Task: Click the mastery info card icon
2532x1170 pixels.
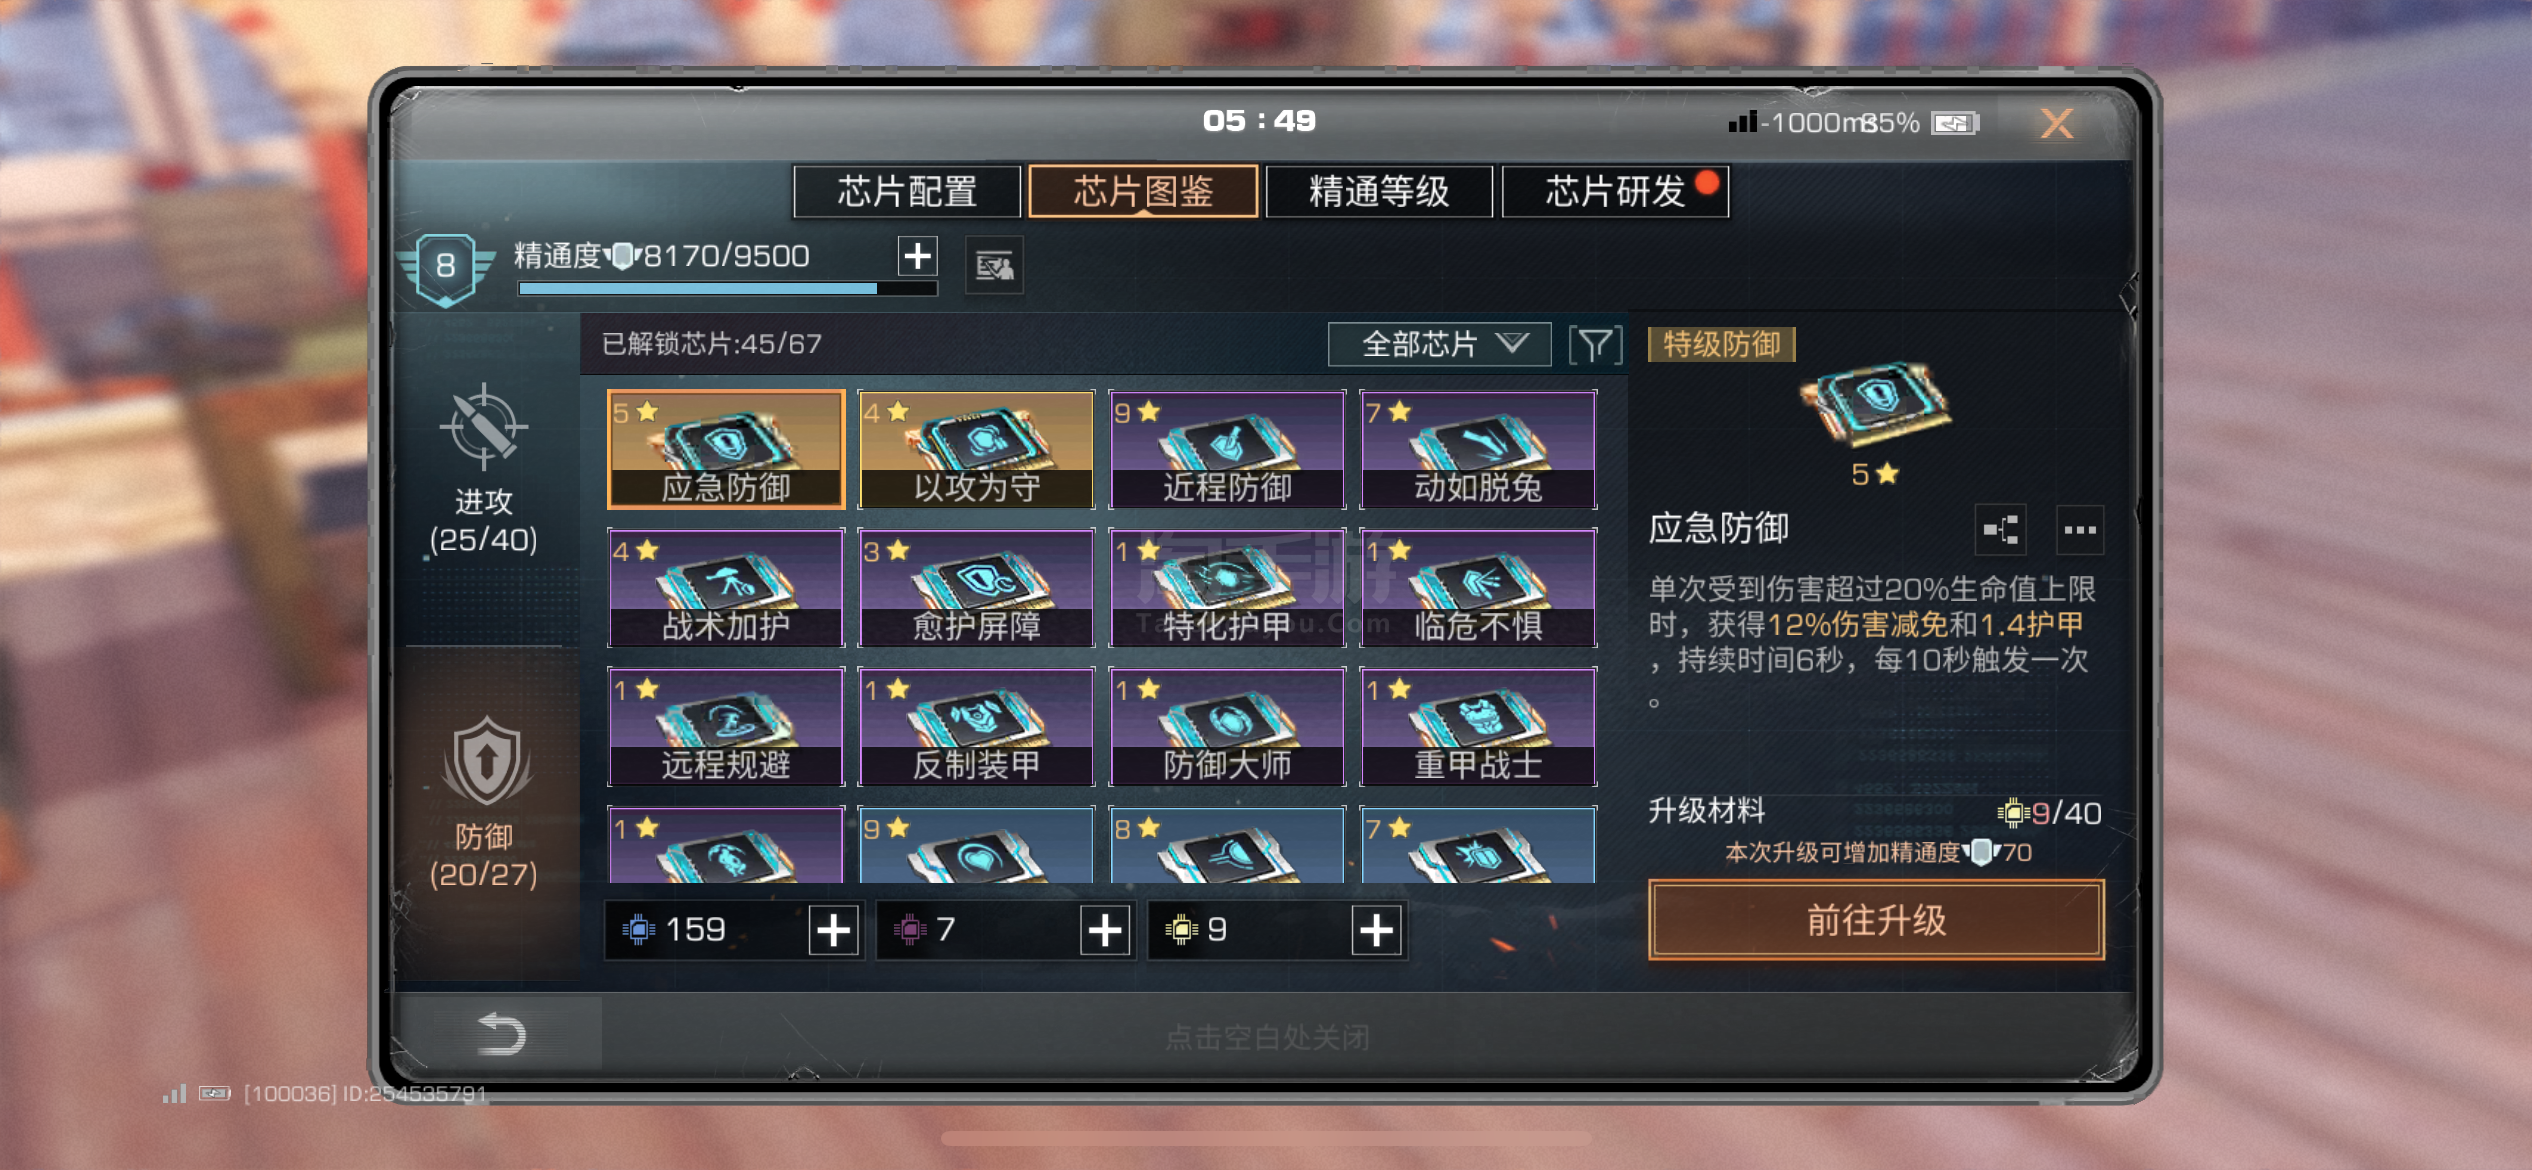Action: pyautogui.click(x=994, y=266)
